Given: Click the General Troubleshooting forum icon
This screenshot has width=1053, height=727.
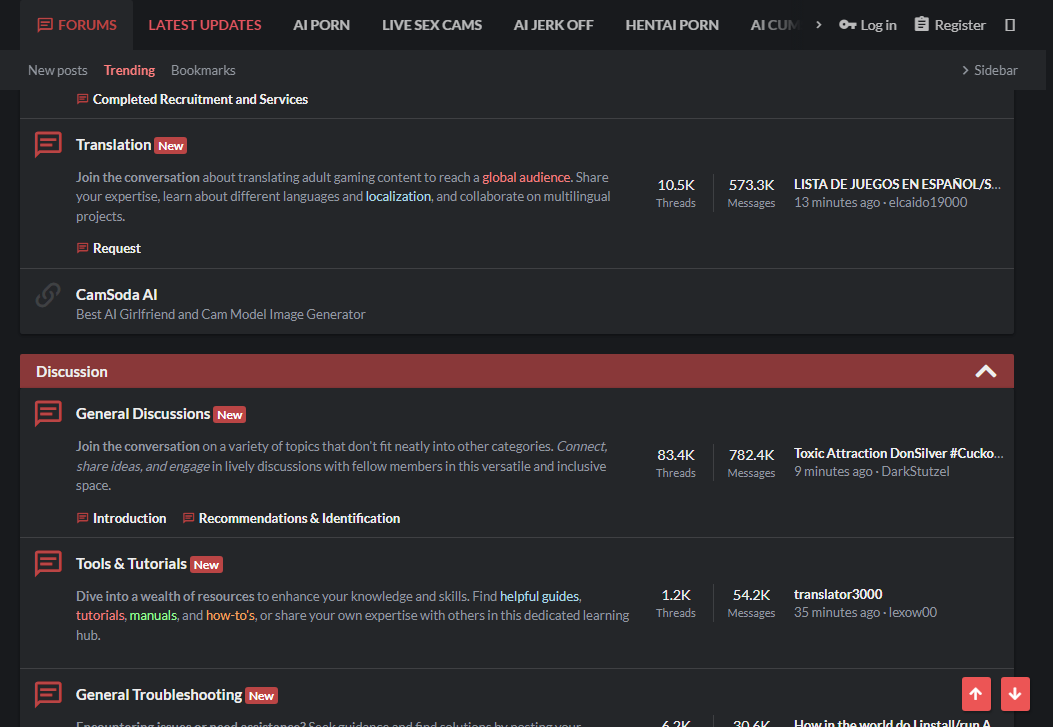Looking at the screenshot, I should tap(48, 694).
